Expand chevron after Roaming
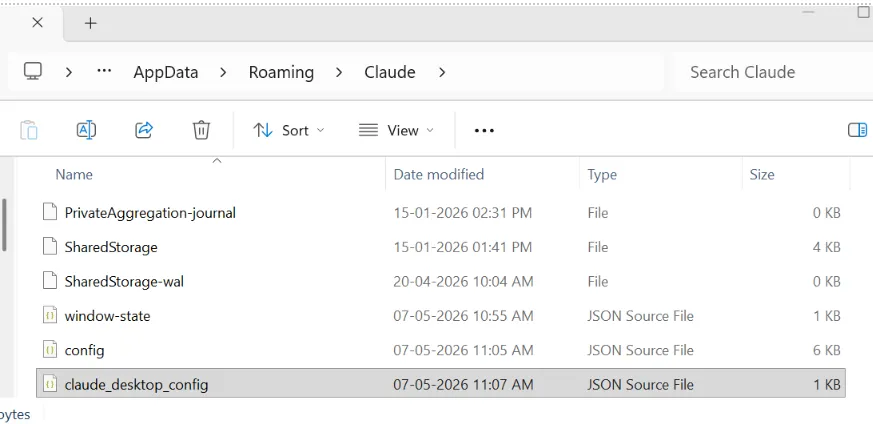873x424 pixels. [339, 72]
